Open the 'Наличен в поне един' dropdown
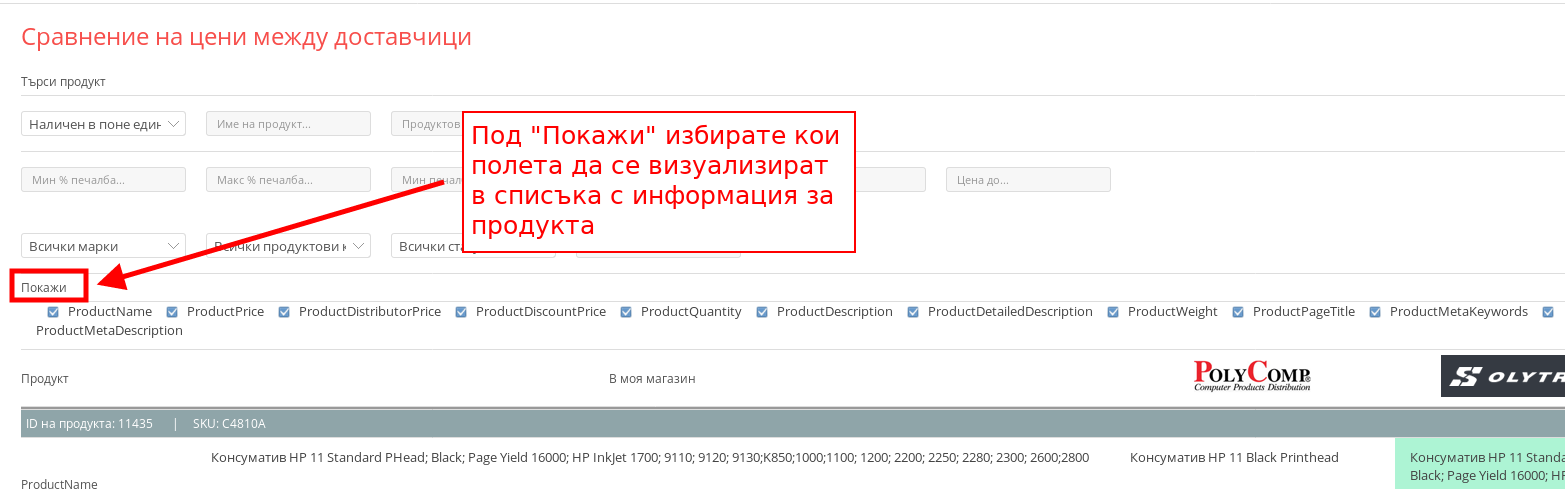 (x=103, y=123)
